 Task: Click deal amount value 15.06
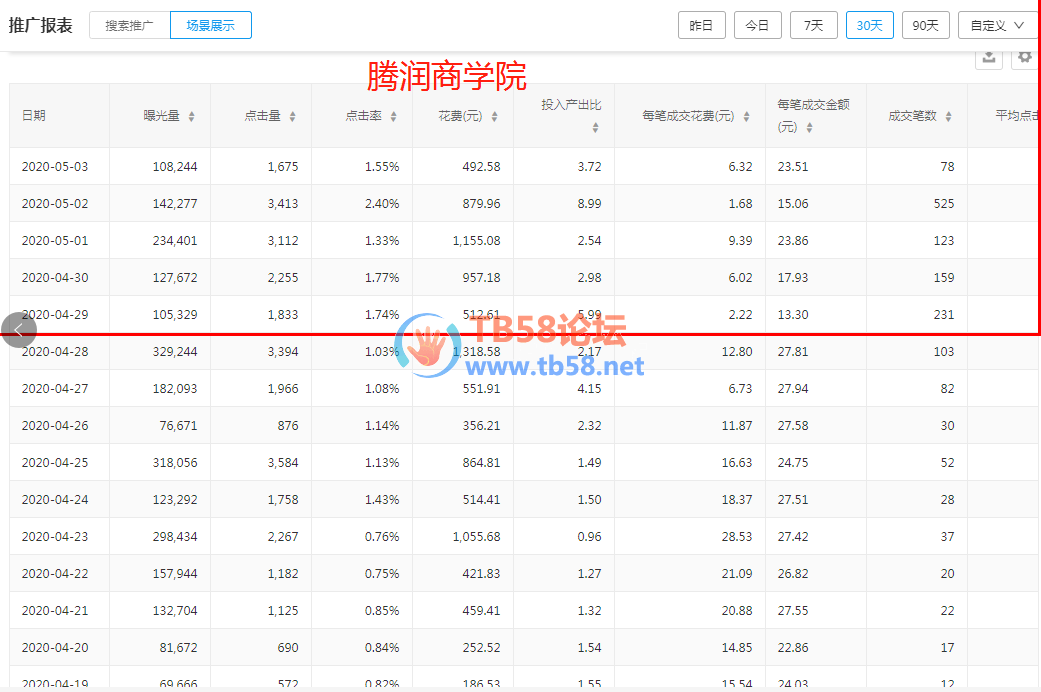[x=793, y=204]
